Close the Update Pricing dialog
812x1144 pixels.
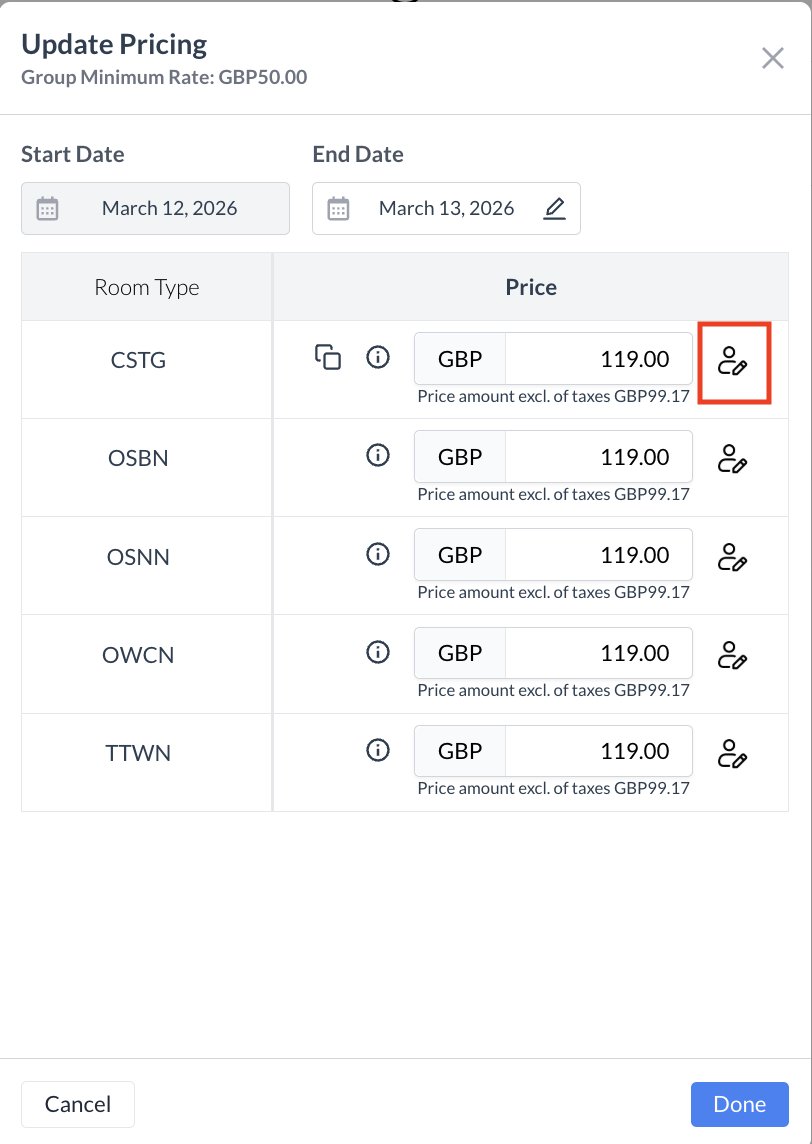click(x=772, y=58)
